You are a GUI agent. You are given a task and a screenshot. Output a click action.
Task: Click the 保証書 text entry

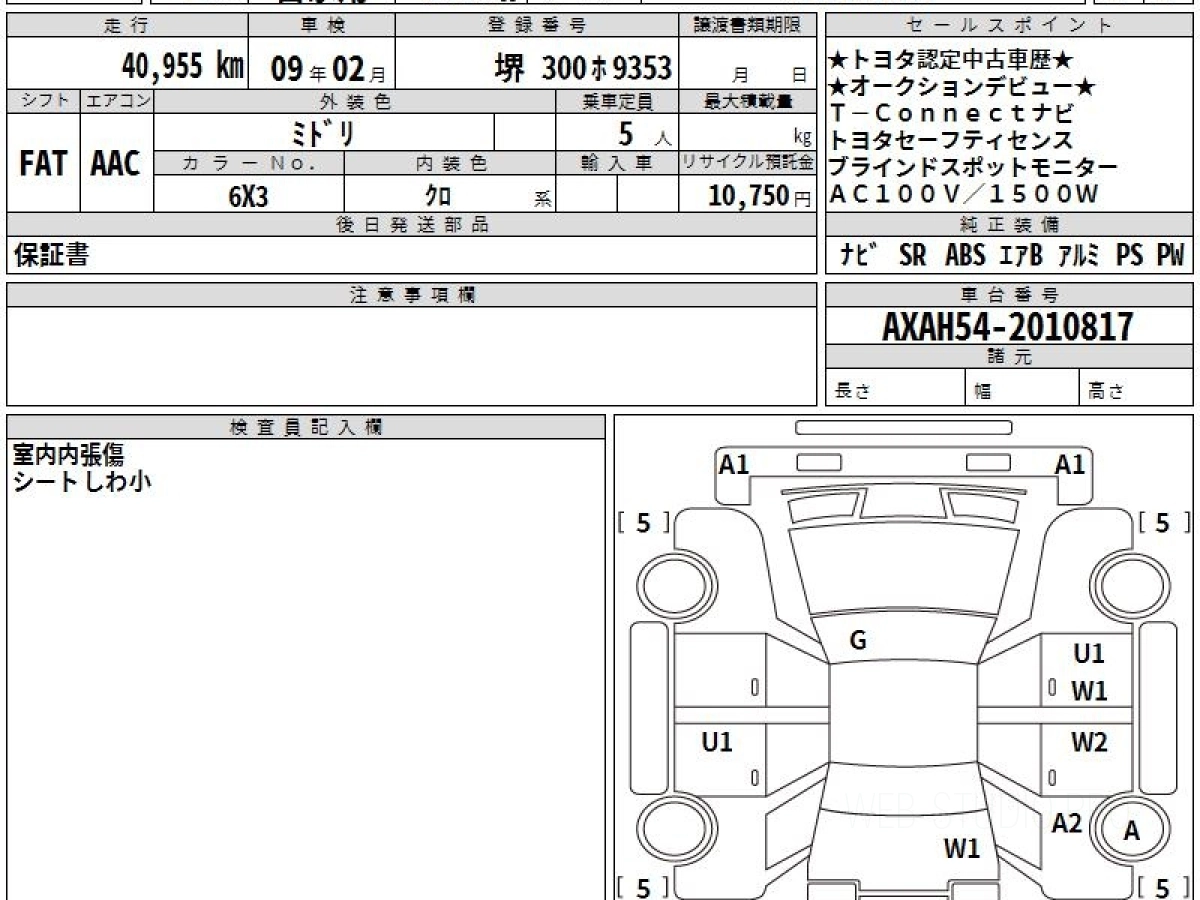[50, 256]
